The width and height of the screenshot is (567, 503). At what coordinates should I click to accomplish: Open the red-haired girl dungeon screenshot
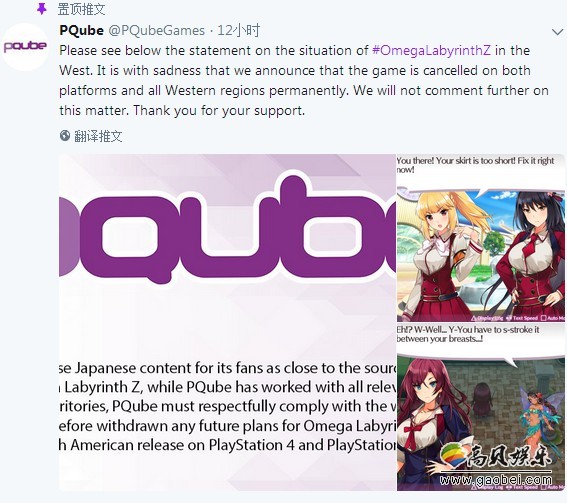(x=481, y=407)
